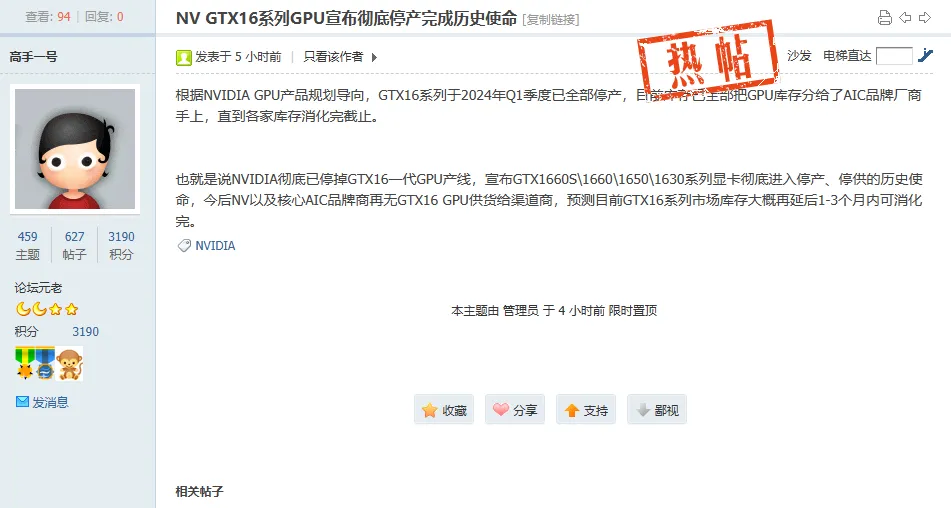Click the green striped medal badge
Image resolution: width=951 pixels, height=508 pixels.
click(25, 364)
